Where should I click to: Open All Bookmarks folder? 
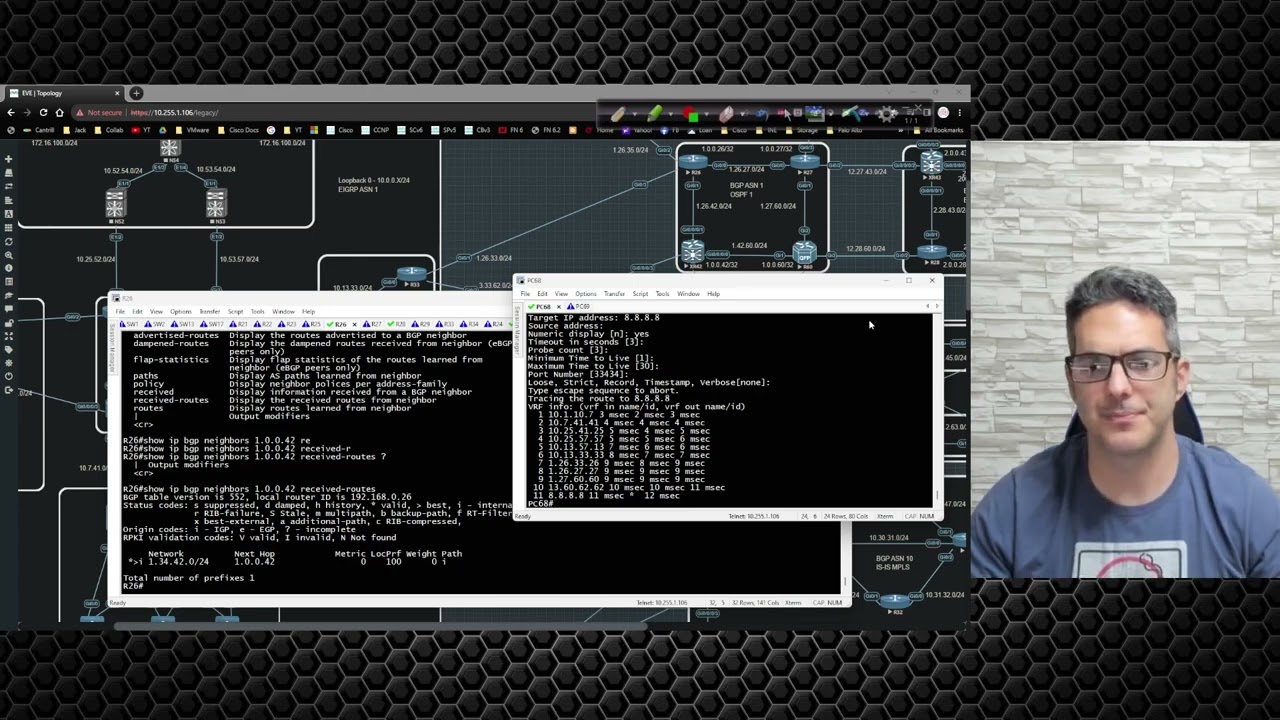point(938,130)
